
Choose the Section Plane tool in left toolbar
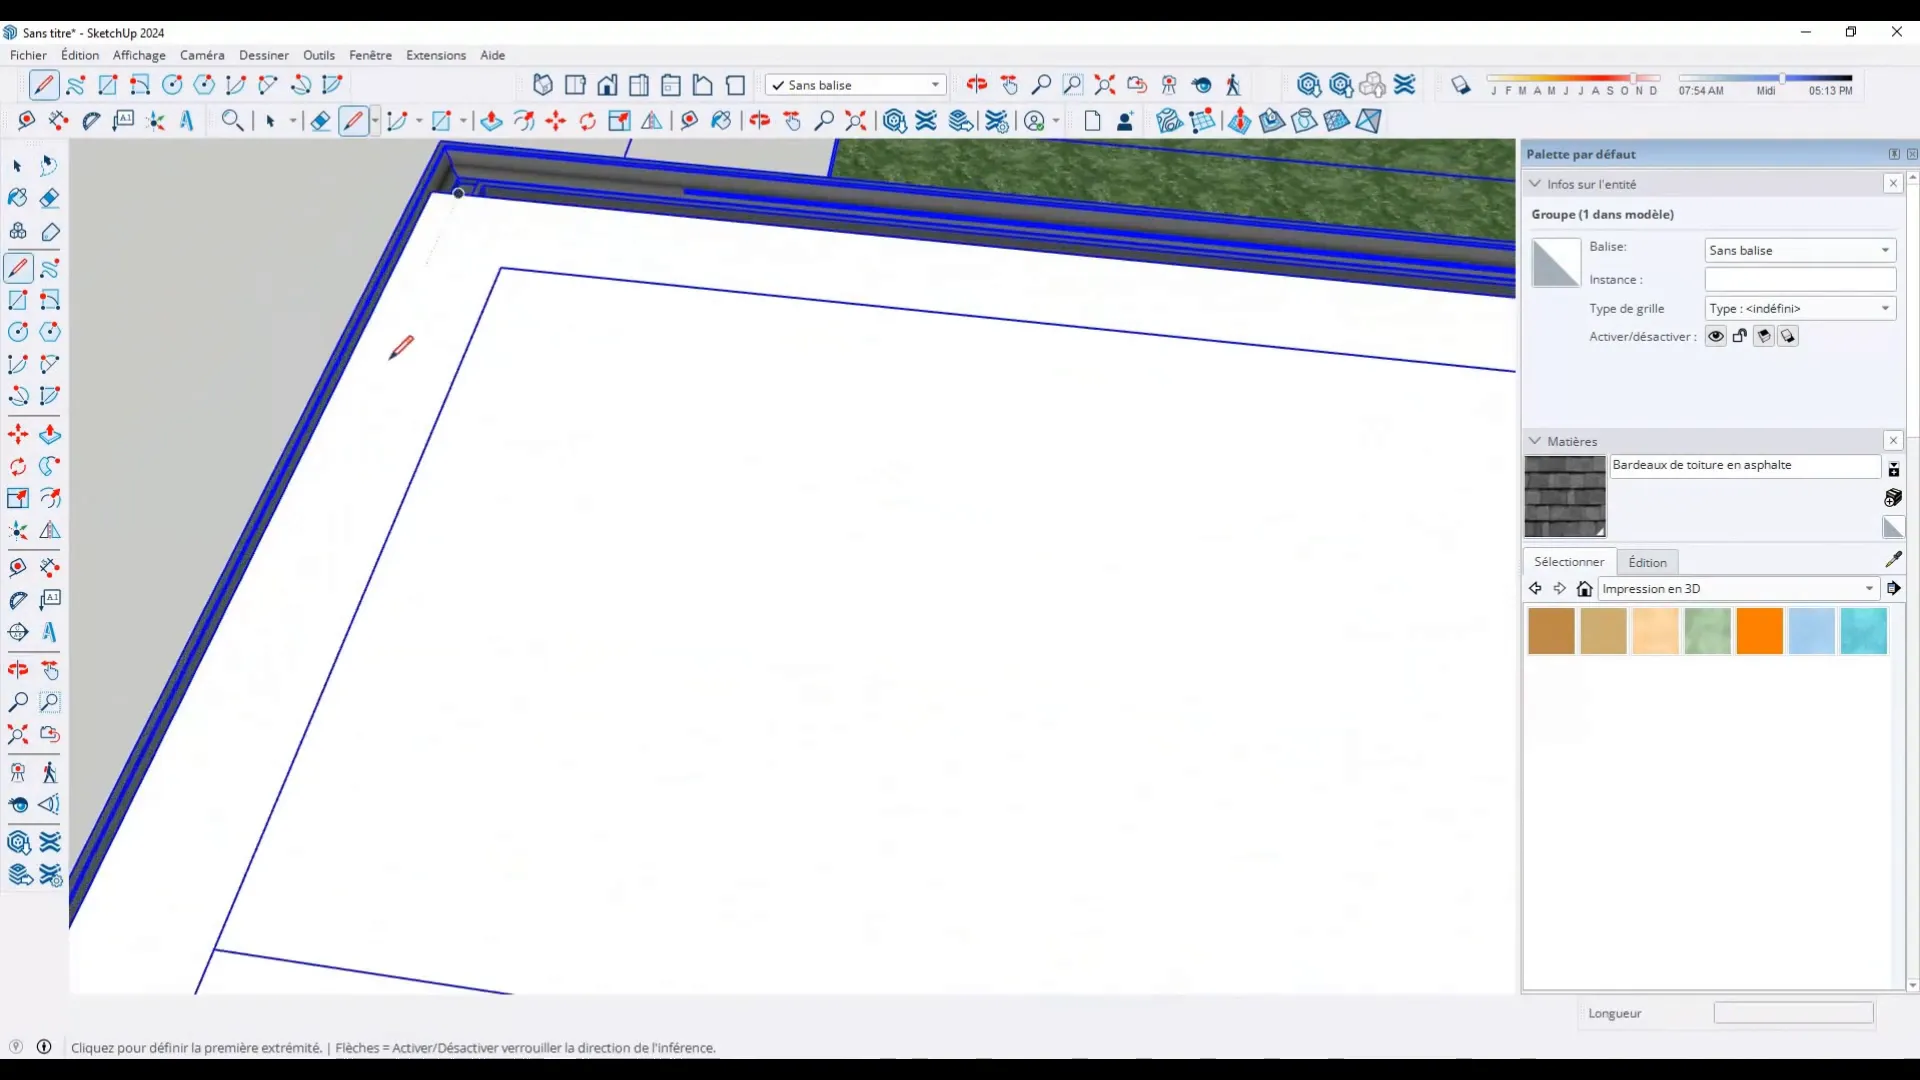pyautogui.click(x=18, y=632)
